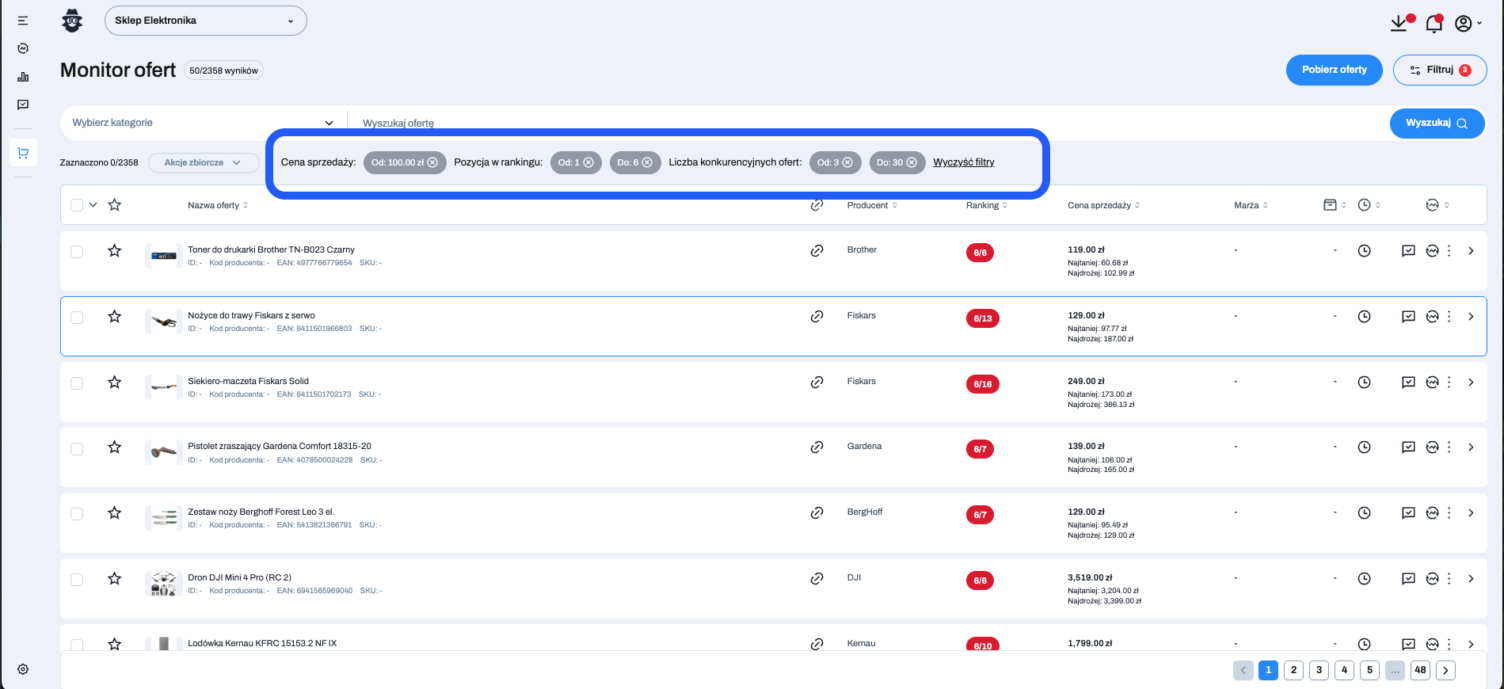Toggle the select-all offers checkbox
The width and height of the screenshot is (1504, 689).
point(77,205)
